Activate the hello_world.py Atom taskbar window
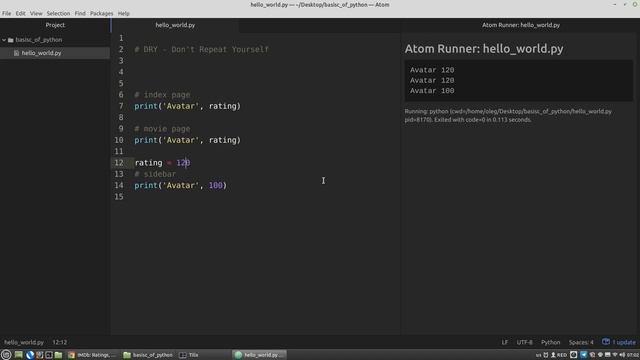The height and width of the screenshot is (360, 640). pyautogui.click(x=260, y=355)
